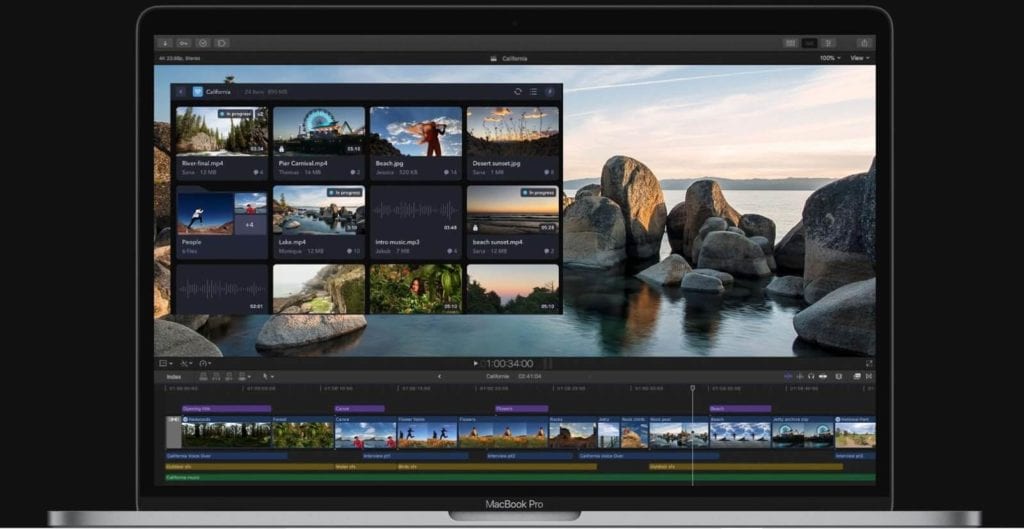Click the back arrow in the California panel
Viewport: 1024px width, 529px height.
[x=181, y=92]
